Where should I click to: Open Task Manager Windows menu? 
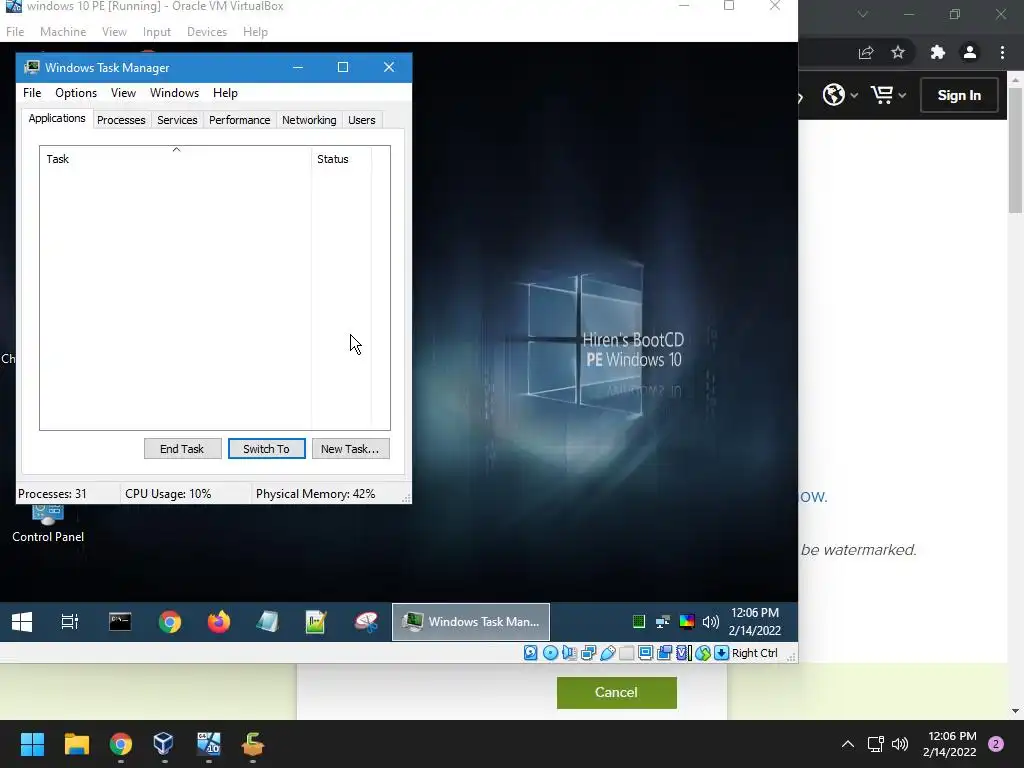174,93
